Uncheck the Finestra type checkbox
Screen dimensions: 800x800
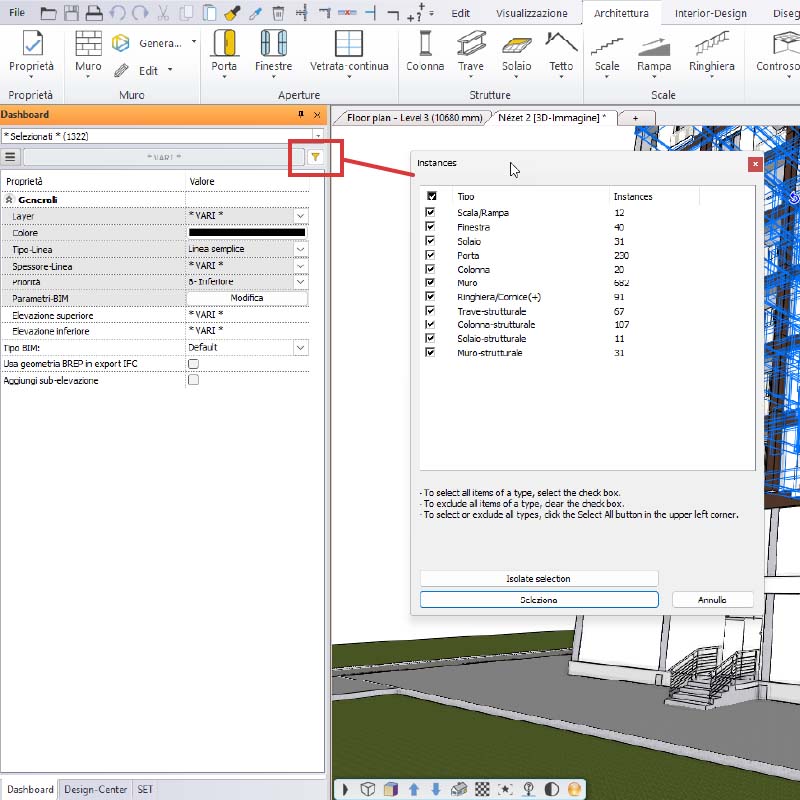pyautogui.click(x=431, y=227)
